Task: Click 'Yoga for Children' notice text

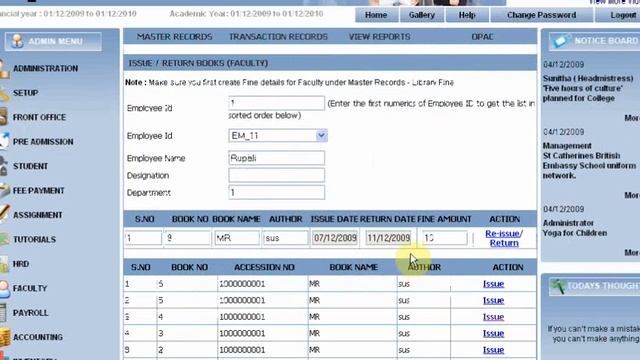Action: click(575, 233)
